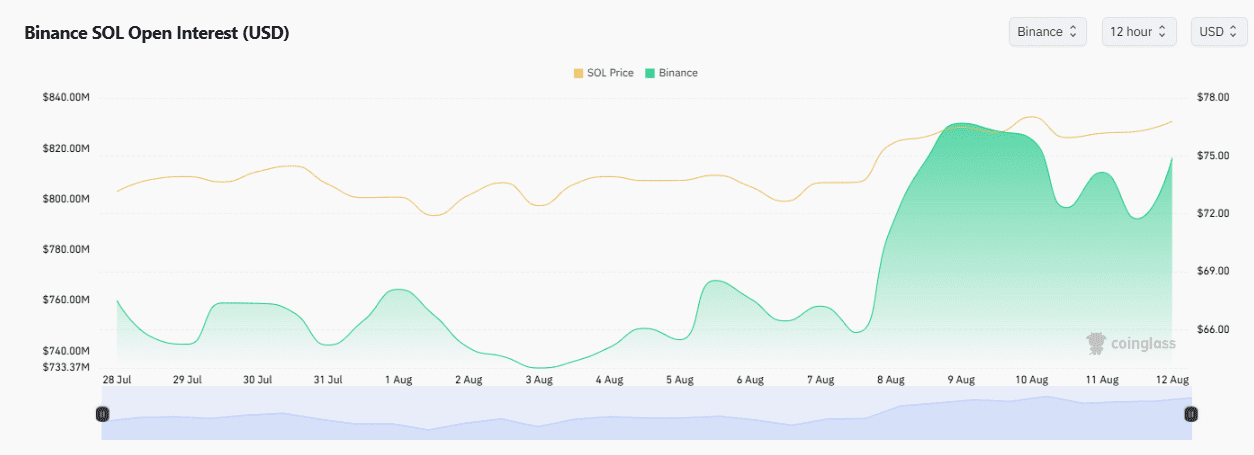The image size is (1254, 455).
Task: Click the $733.37M axis value
Action: [x=67, y=367]
